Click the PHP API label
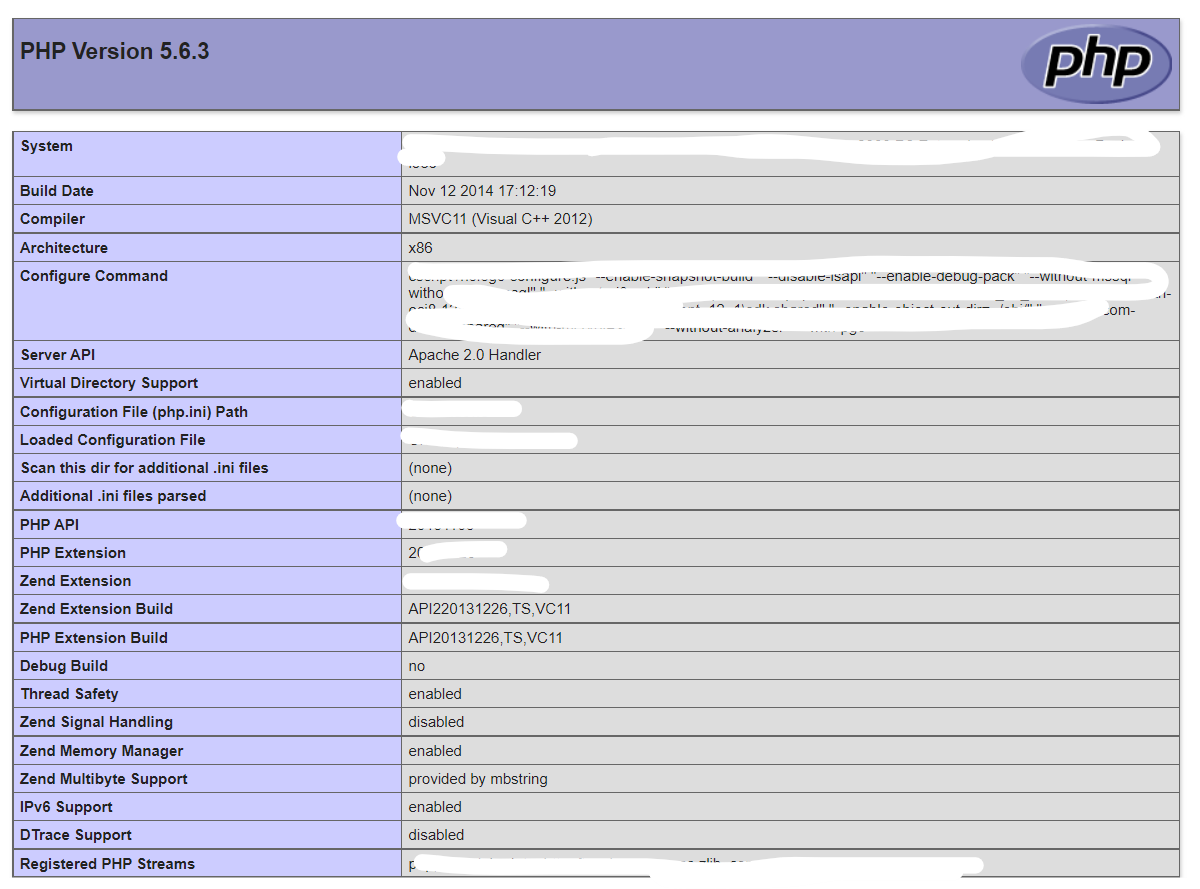The height and width of the screenshot is (889, 1200). pos(49,525)
